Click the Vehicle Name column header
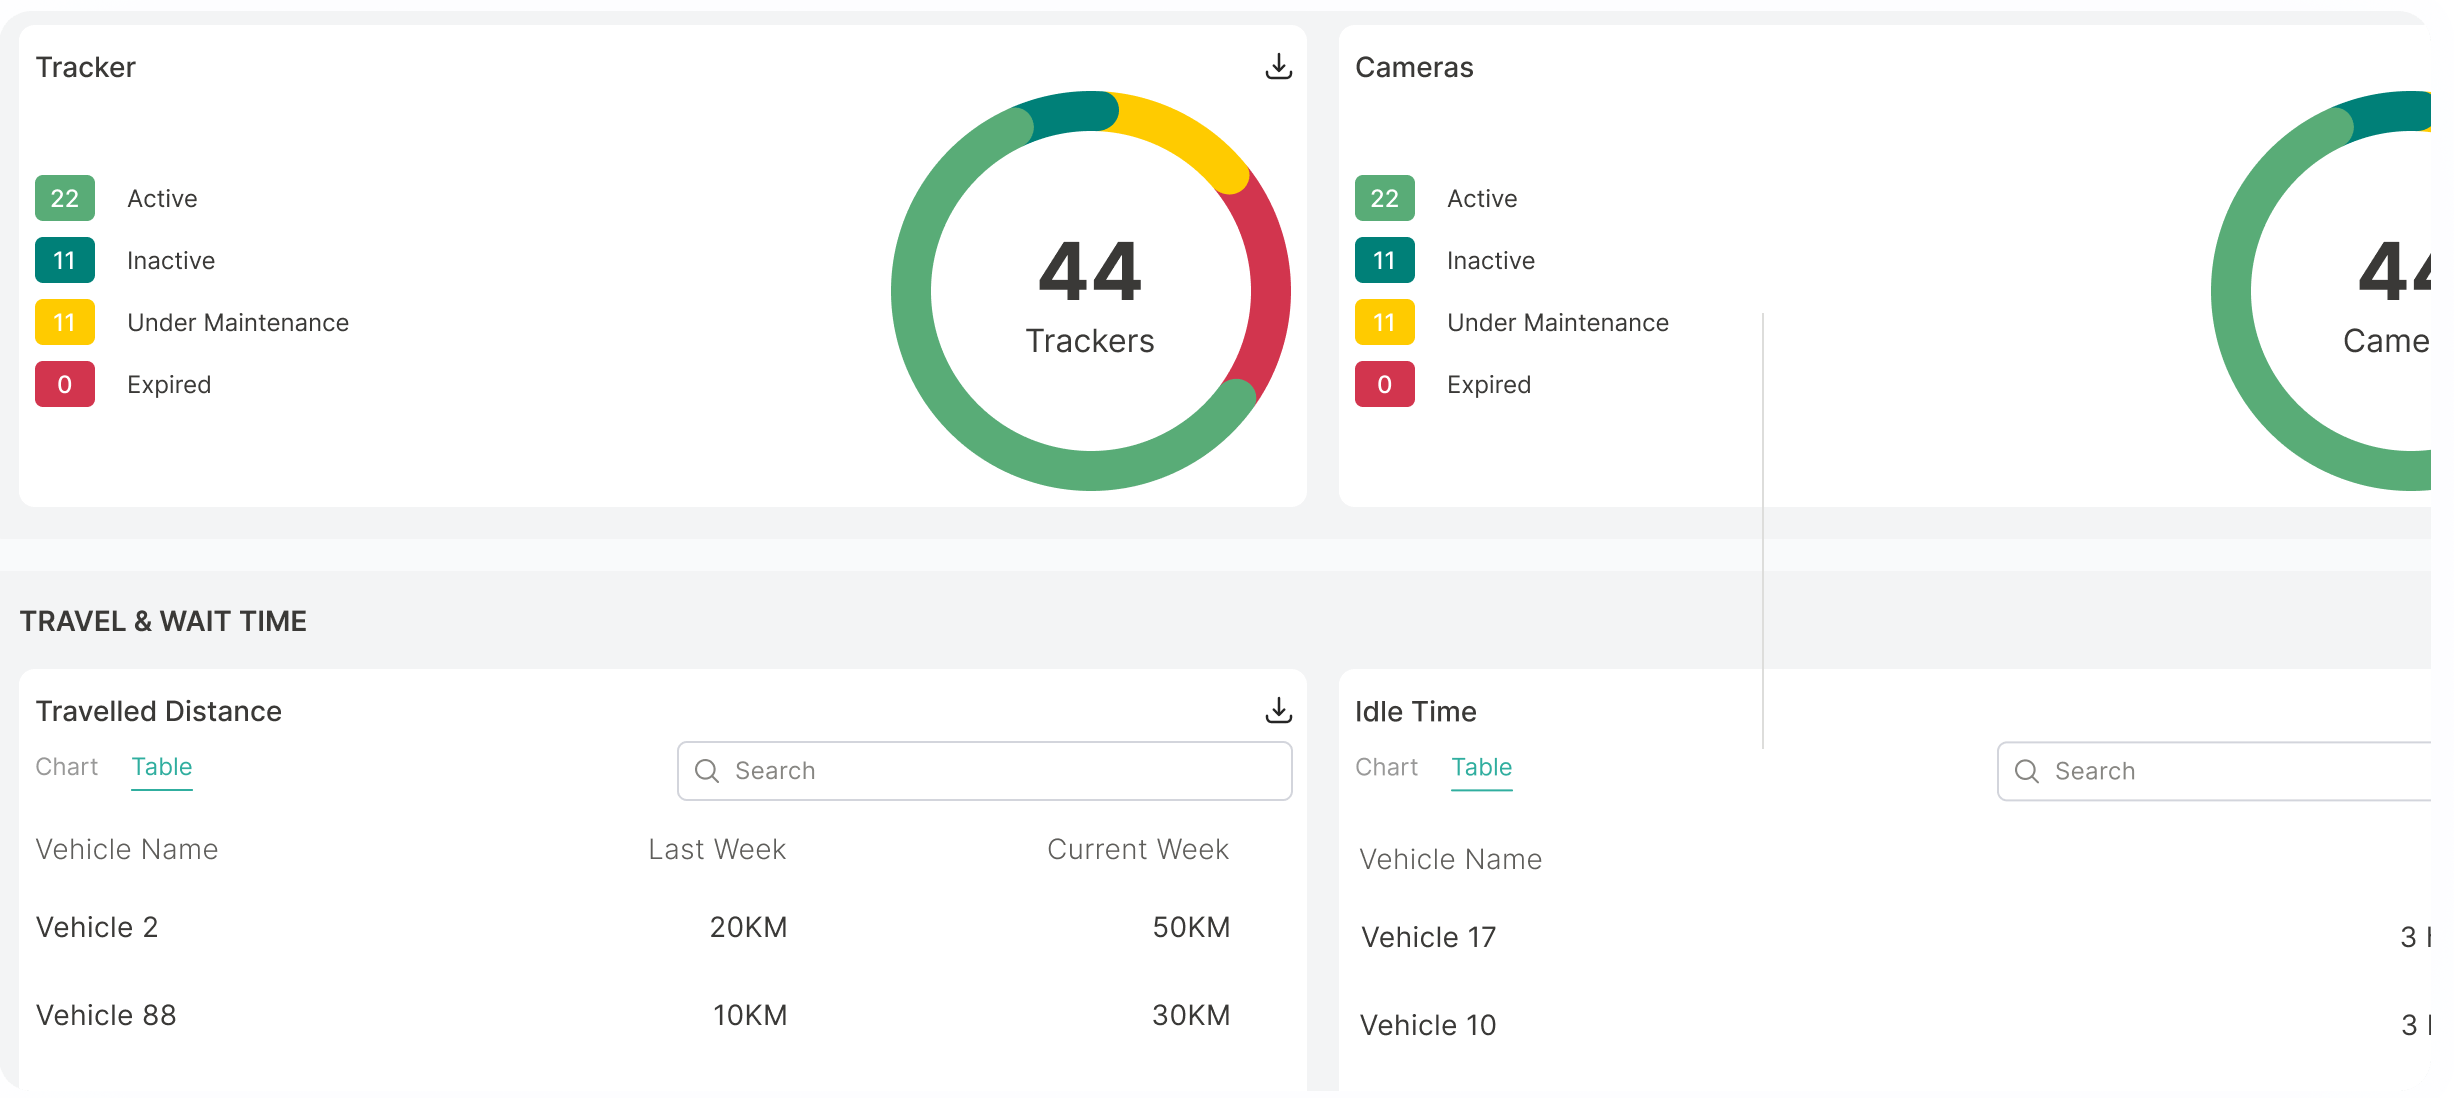Screen dimensions: 2454x1098 pos(127,848)
